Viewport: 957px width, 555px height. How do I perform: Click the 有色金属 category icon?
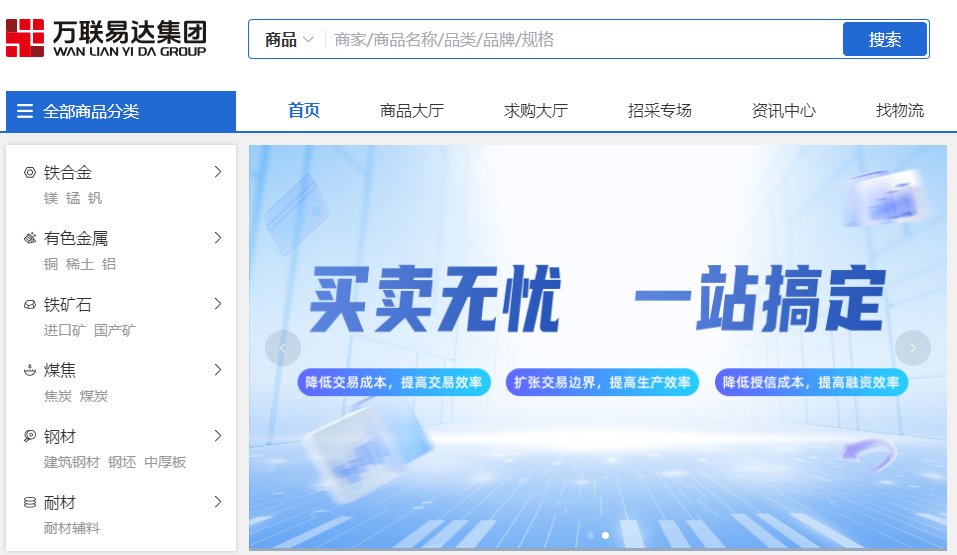tap(30, 238)
